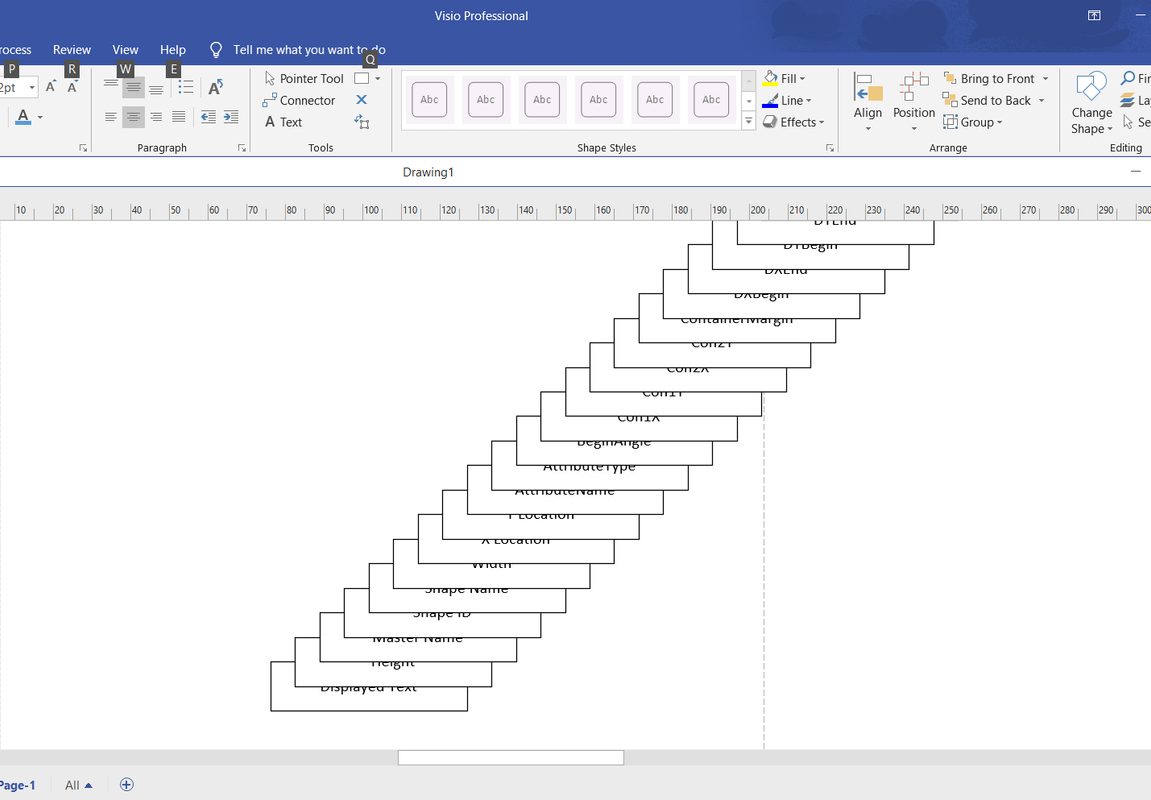This screenshot has width=1151, height=800.
Task: Click Bring to Front
Action: click(x=990, y=79)
